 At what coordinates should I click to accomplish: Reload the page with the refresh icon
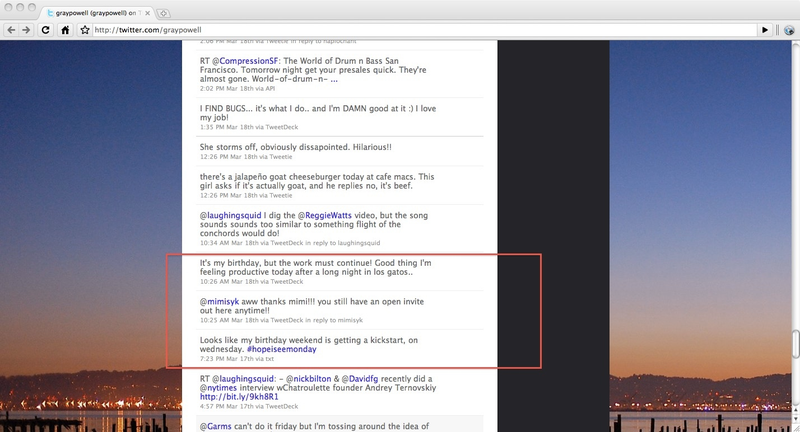[45, 30]
